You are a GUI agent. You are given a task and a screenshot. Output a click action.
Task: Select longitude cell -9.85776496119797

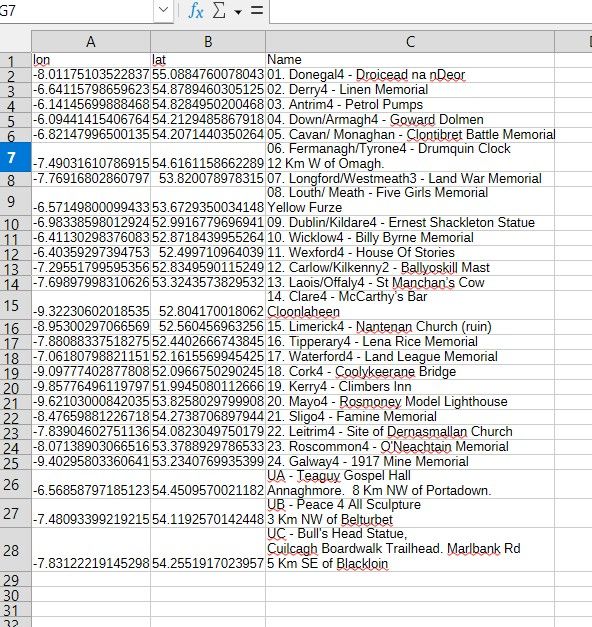click(91, 387)
